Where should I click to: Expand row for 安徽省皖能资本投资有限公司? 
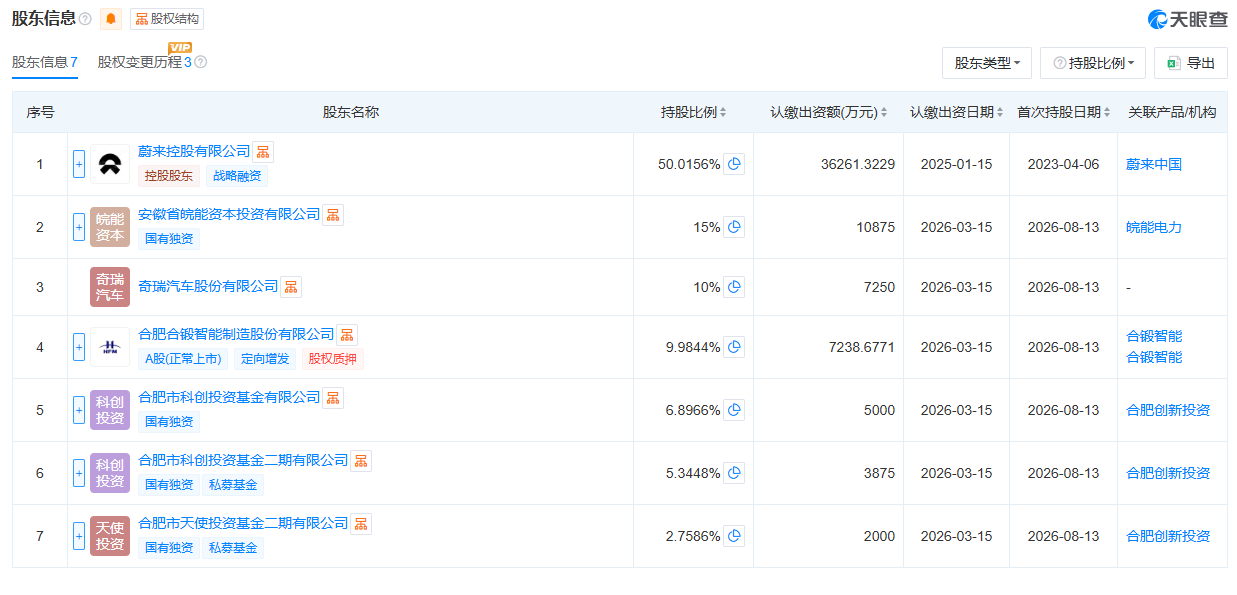click(79, 227)
